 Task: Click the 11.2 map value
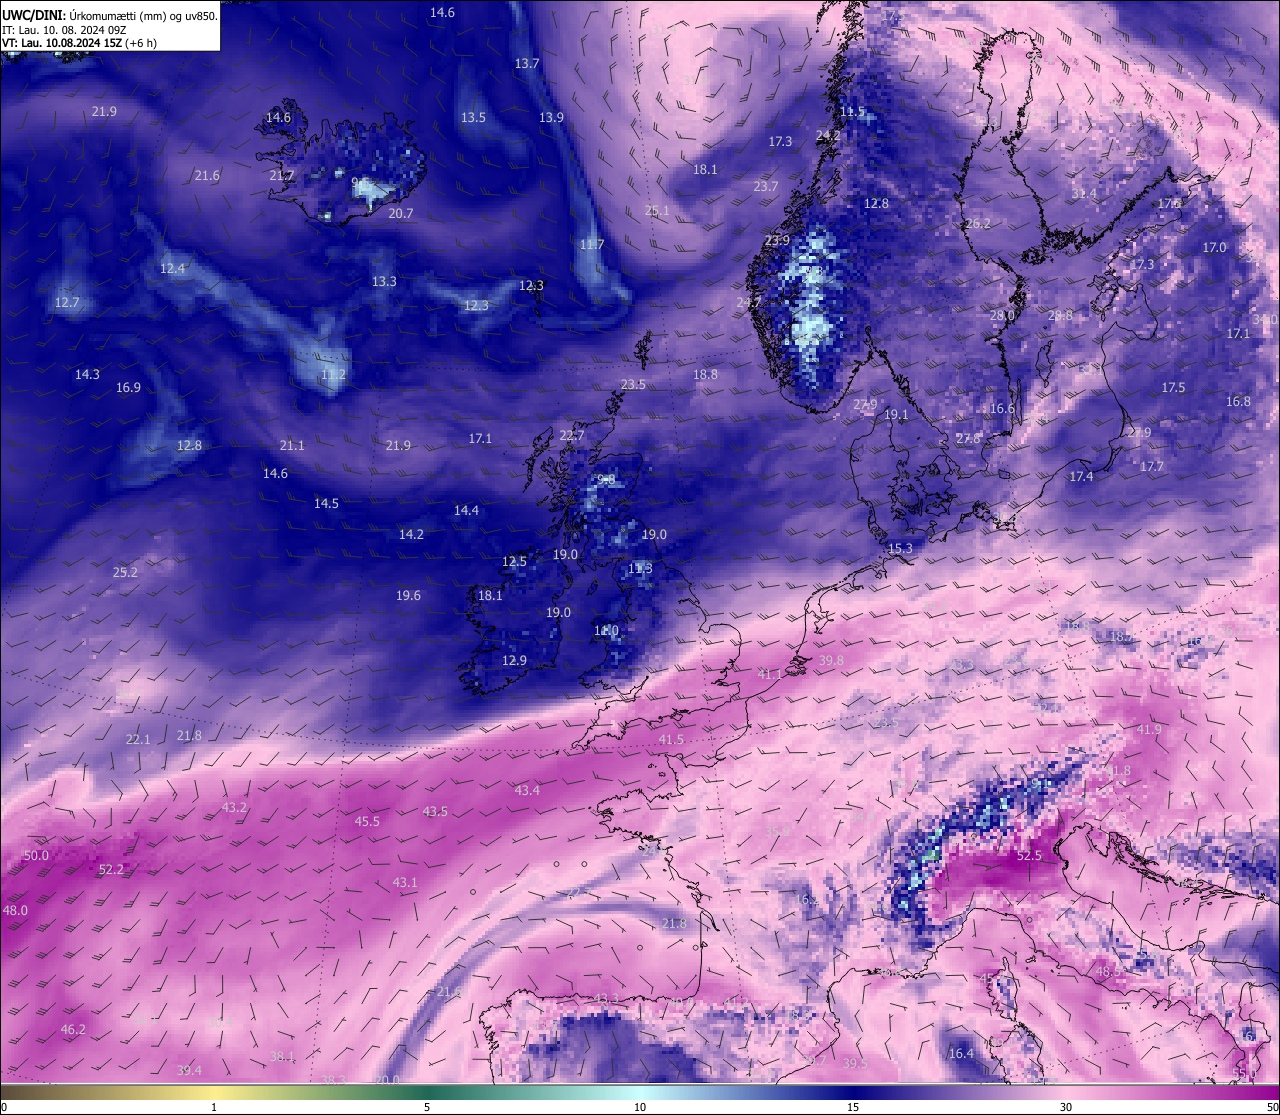pos(333,375)
